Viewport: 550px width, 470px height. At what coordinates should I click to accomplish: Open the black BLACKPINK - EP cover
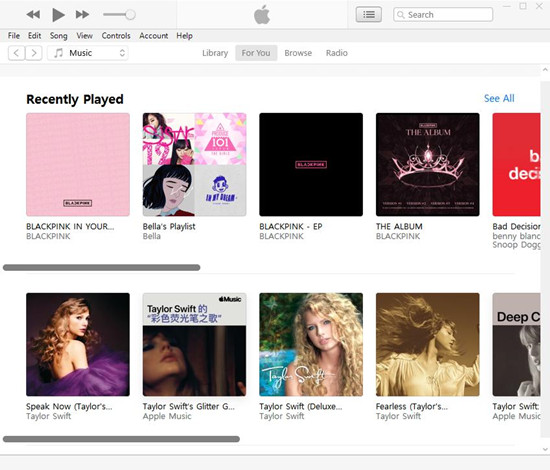click(x=311, y=164)
